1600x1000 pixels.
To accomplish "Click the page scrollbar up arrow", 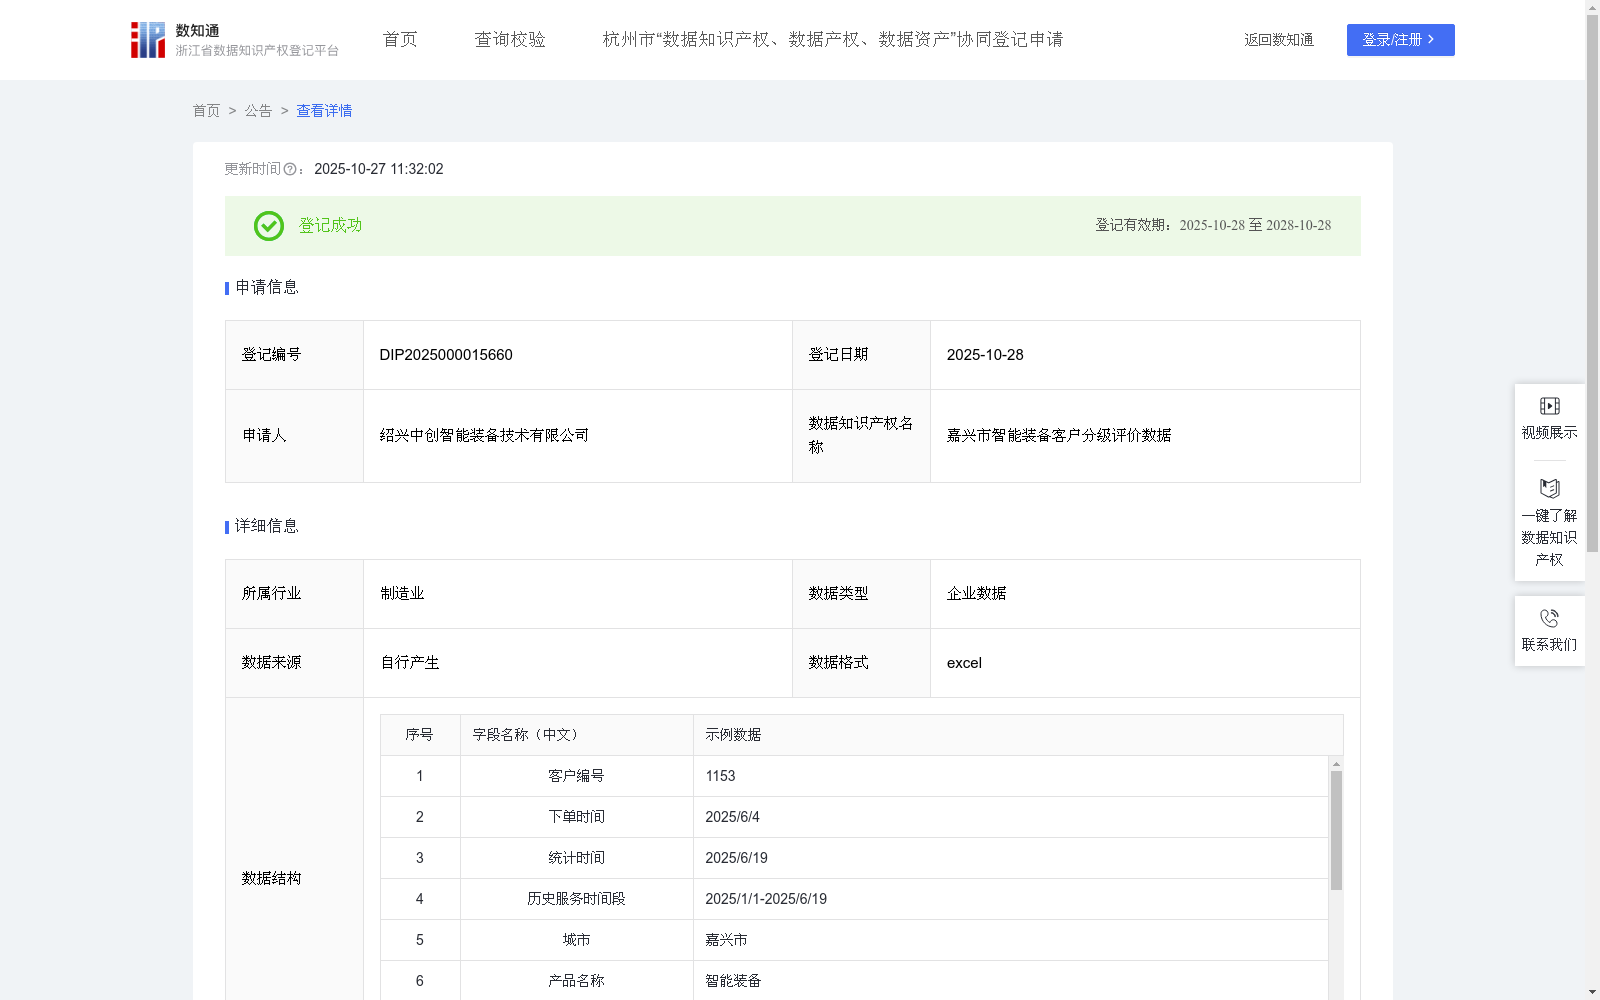I will (x=1592, y=7).
